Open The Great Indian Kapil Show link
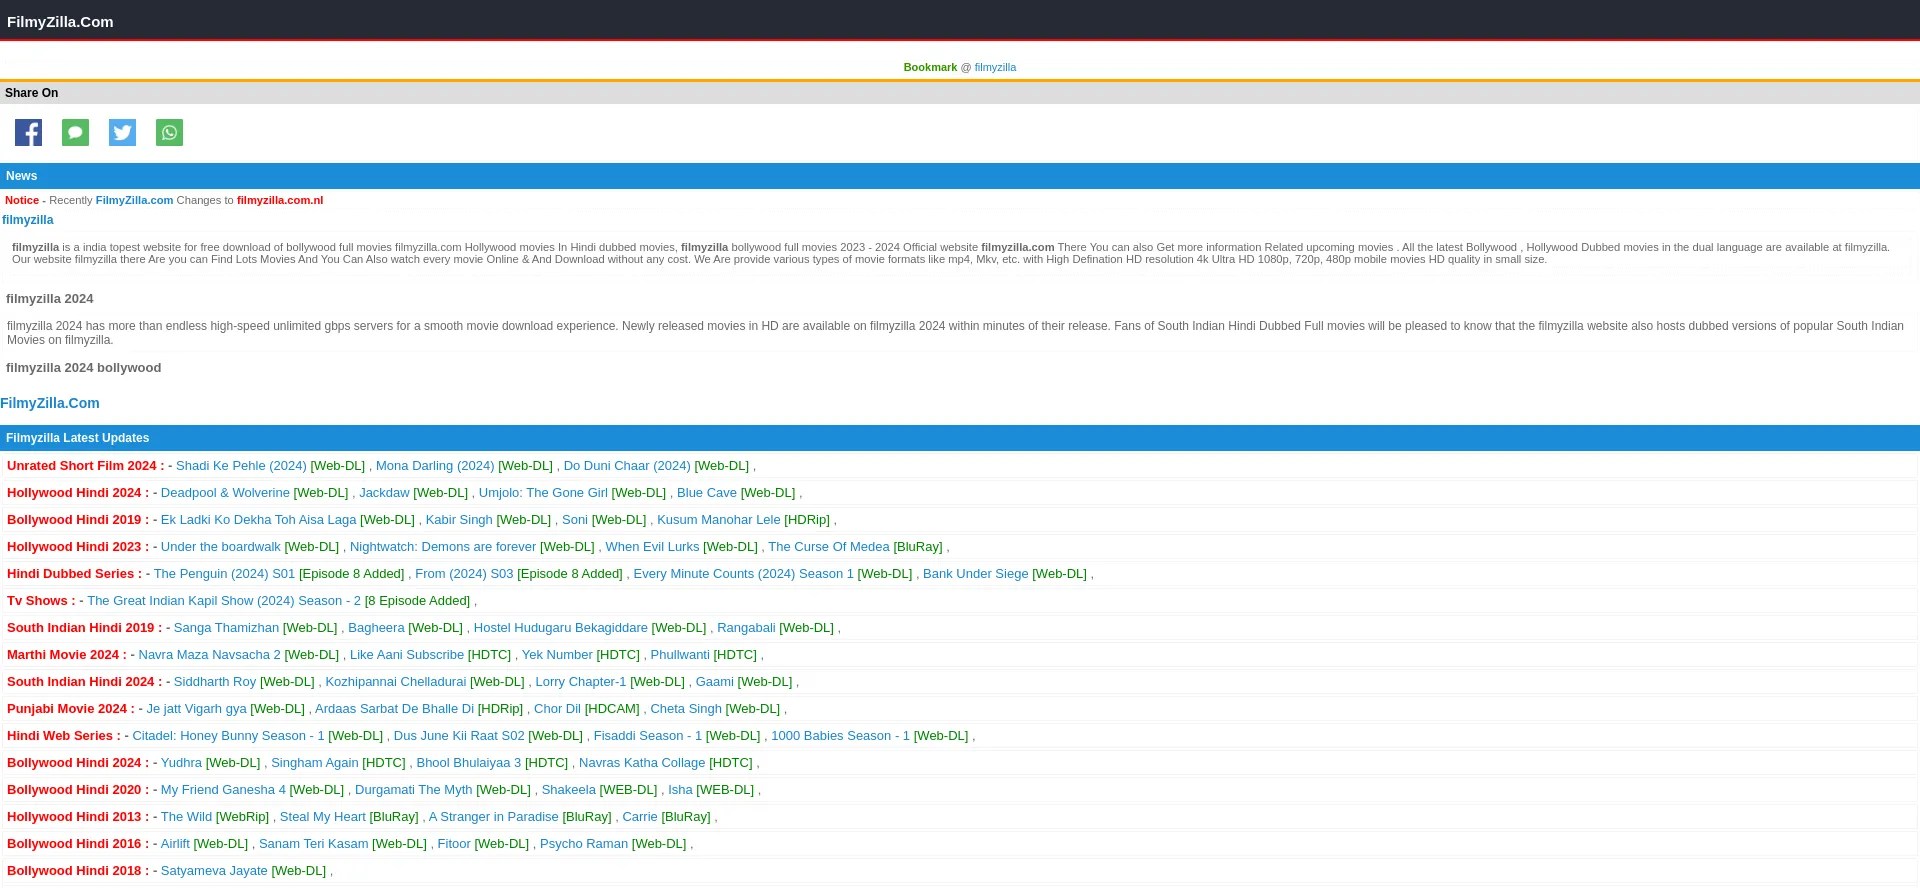 point(224,601)
